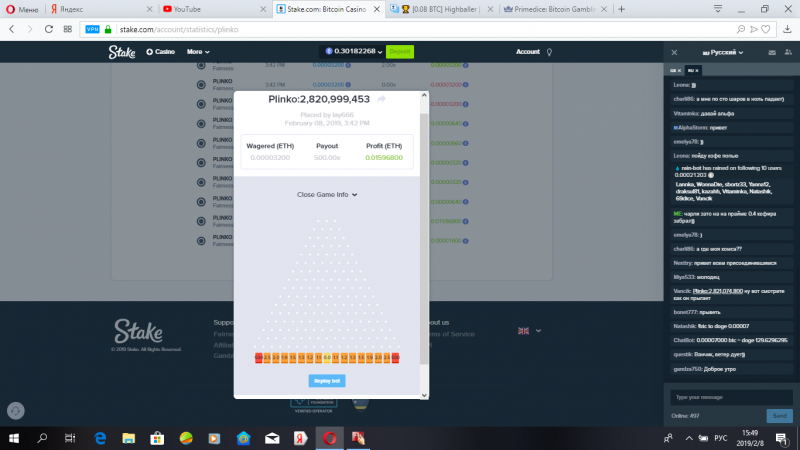Click the Stake logo in header
This screenshot has height=450, width=800.
(121, 52)
